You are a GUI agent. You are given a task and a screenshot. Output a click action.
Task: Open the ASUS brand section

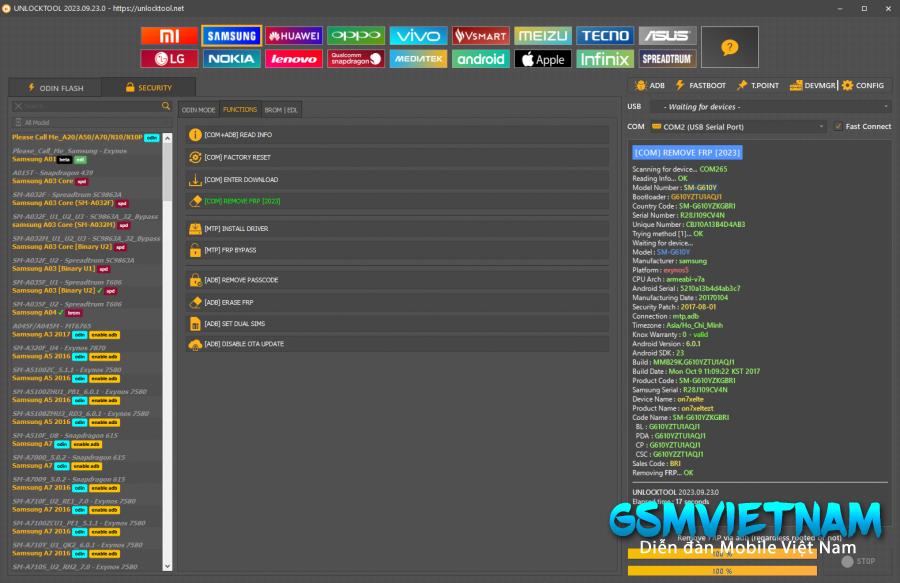tap(668, 36)
